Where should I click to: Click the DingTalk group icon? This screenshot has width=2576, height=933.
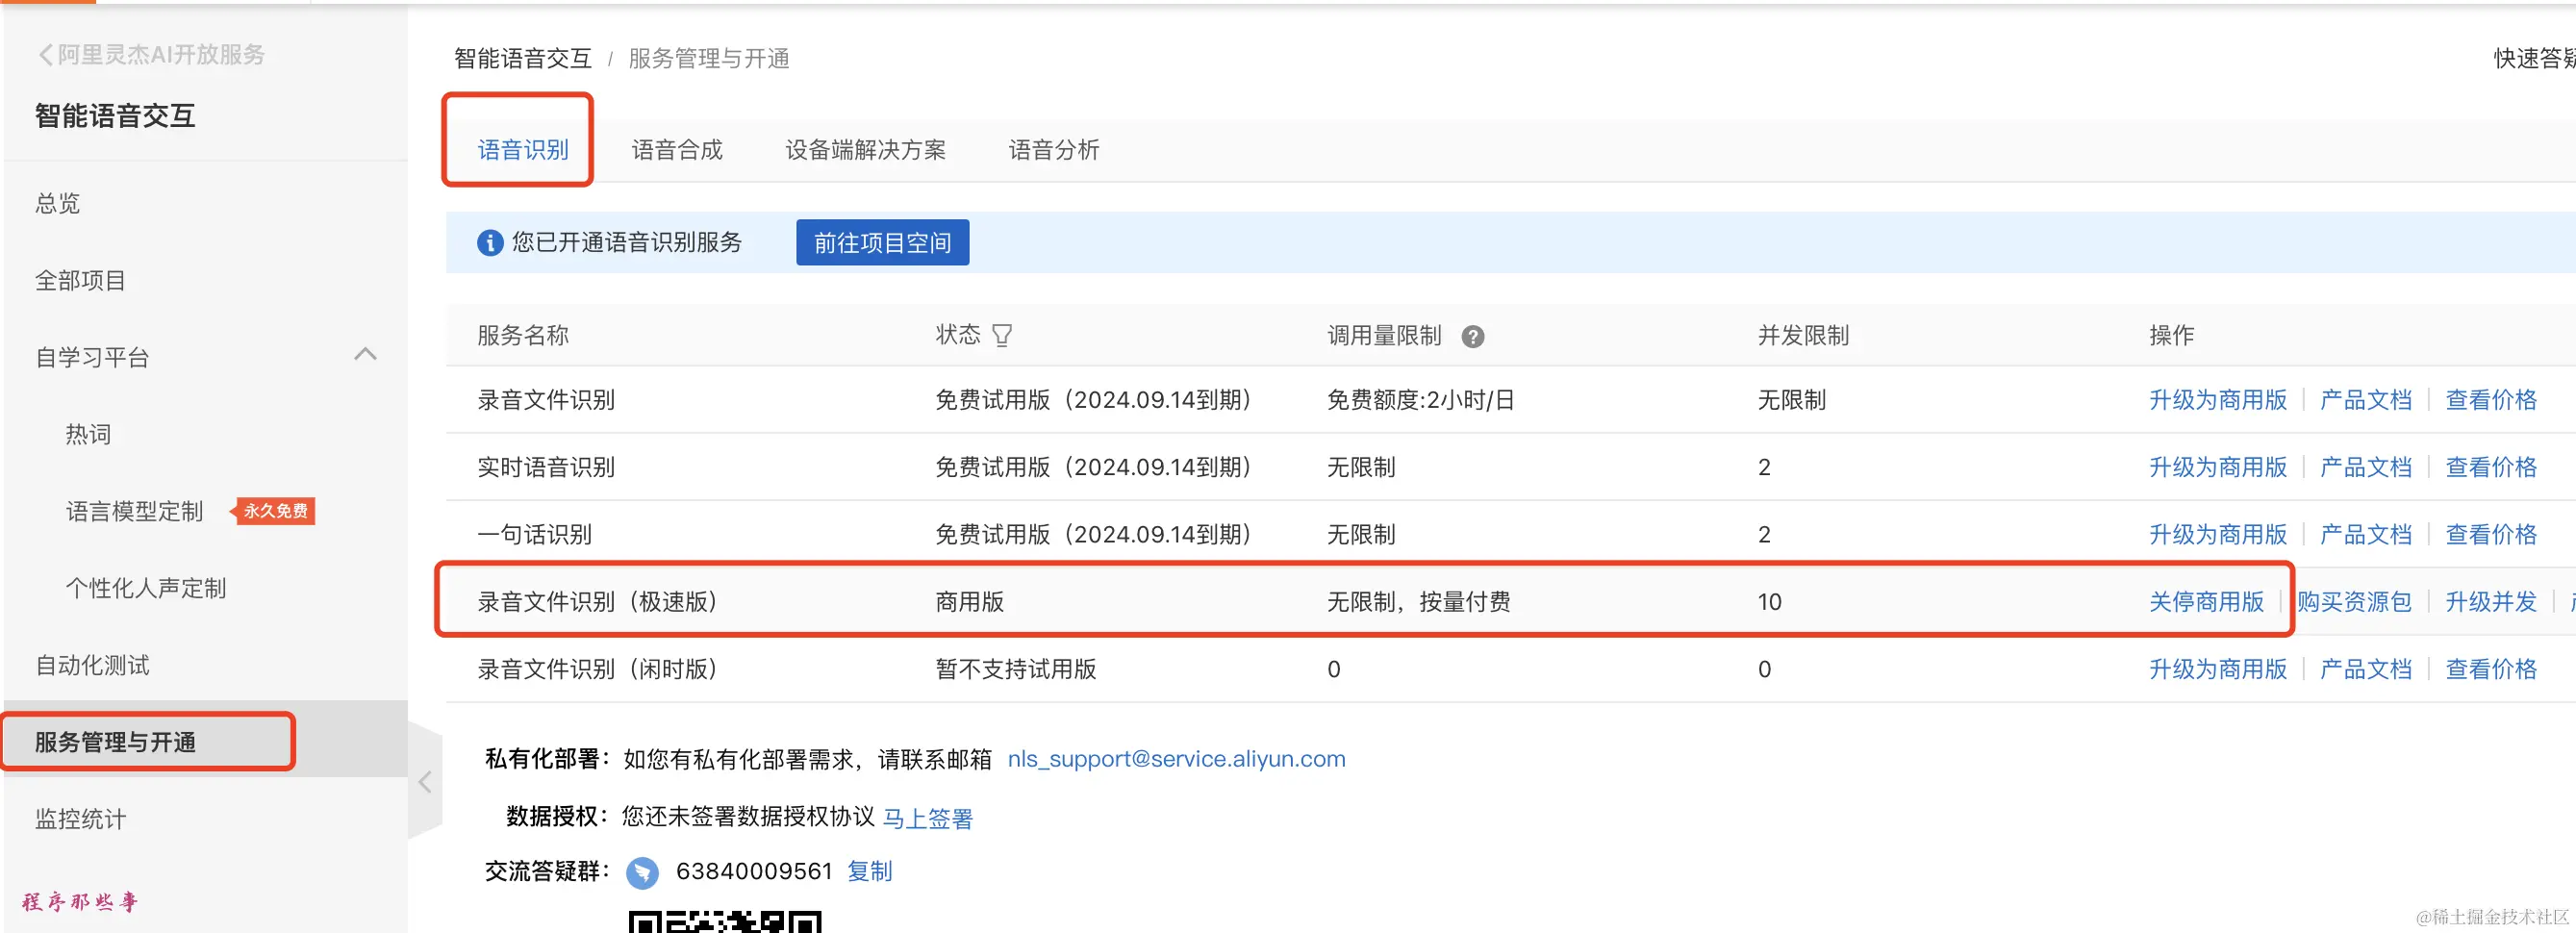(642, 872)
